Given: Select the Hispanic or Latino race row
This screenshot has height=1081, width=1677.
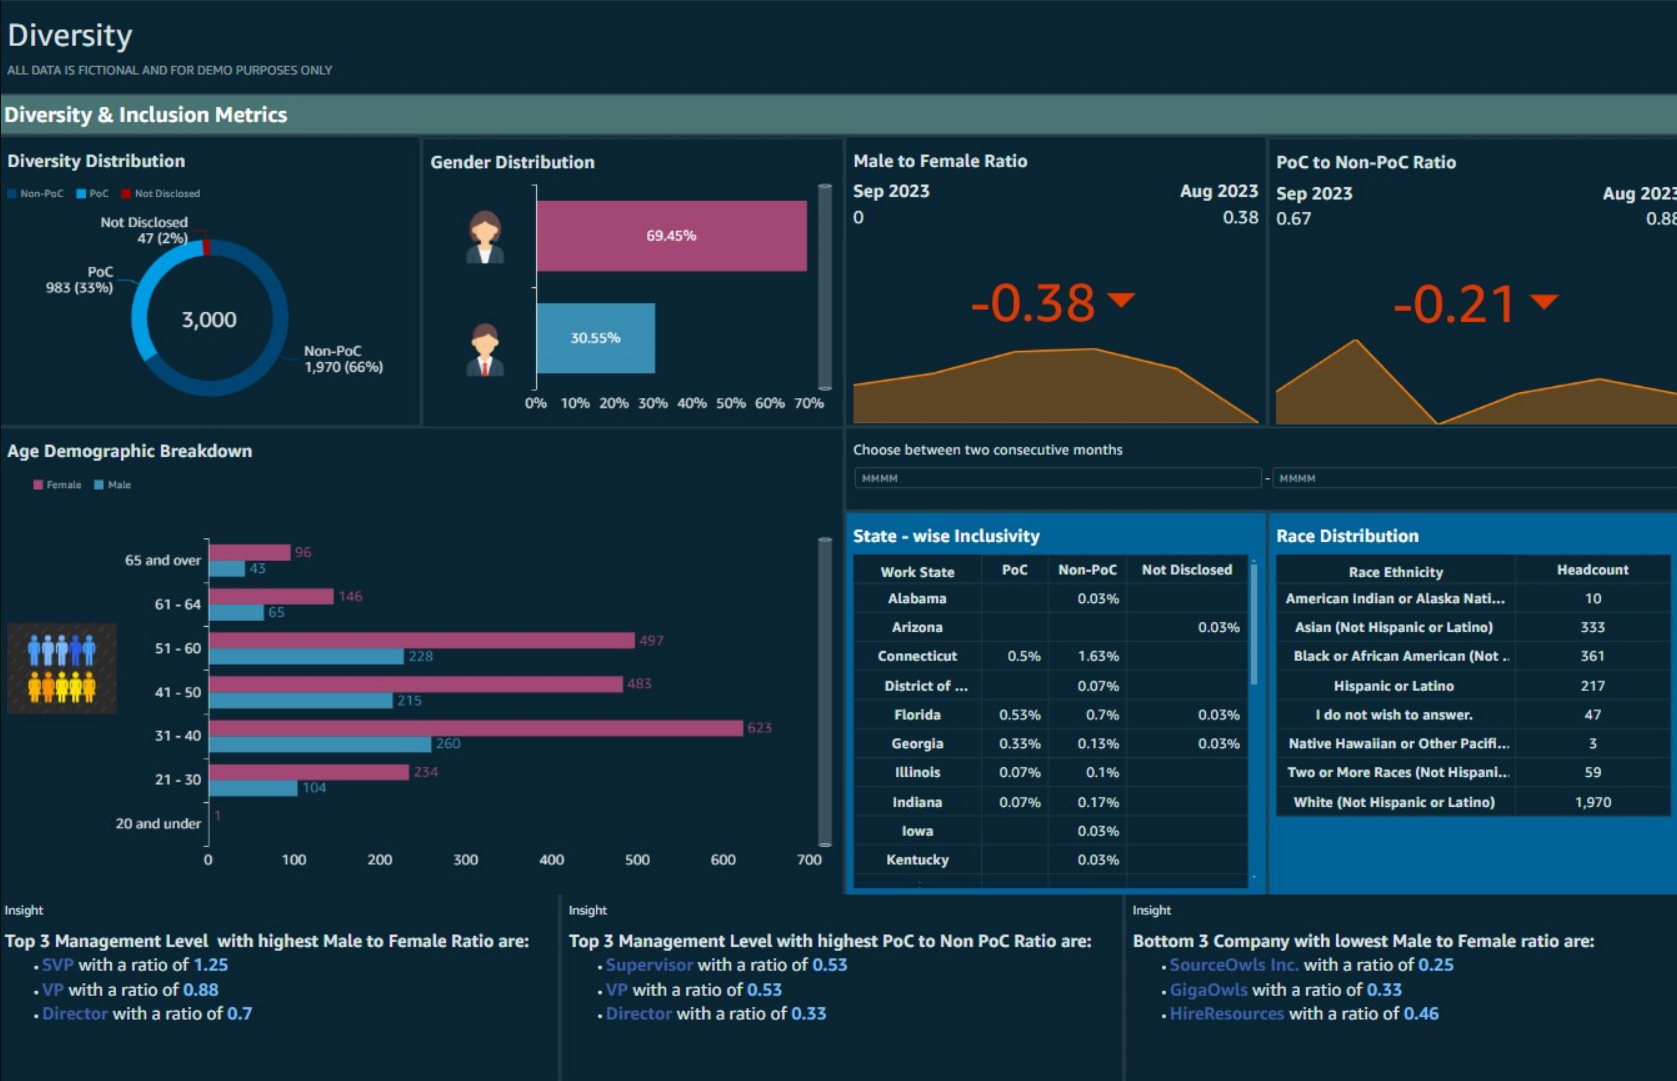Looking at the screenshot, I should click(1474, 686).
